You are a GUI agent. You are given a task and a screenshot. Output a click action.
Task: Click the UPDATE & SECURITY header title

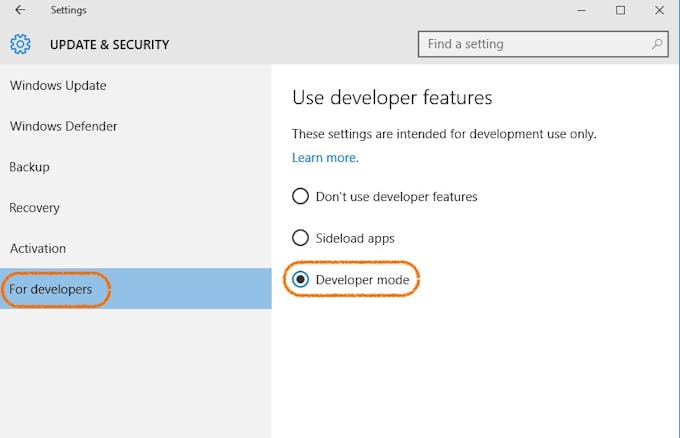[x=110, y=45]
